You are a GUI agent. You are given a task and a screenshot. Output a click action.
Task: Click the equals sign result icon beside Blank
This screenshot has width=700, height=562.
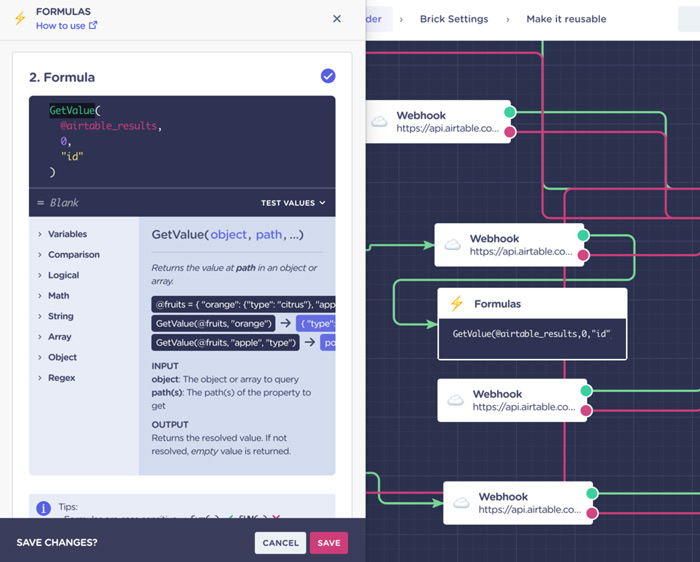41,203
